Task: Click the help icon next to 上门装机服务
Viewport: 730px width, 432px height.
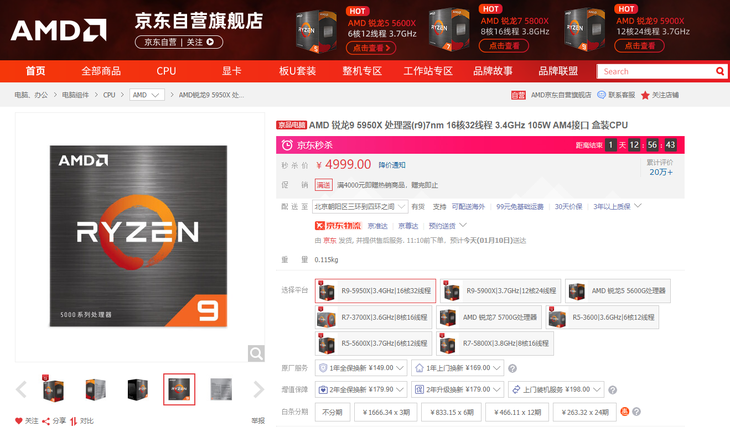Action: (x=613, y=390)
